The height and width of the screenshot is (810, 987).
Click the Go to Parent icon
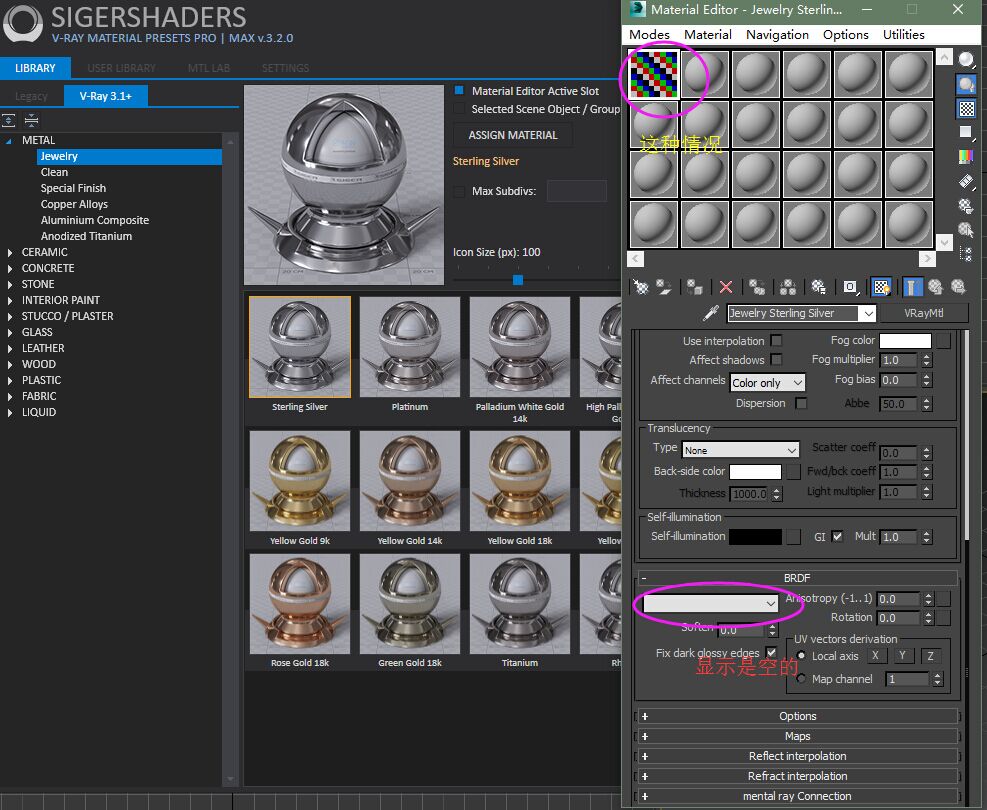tap(935, 287)
